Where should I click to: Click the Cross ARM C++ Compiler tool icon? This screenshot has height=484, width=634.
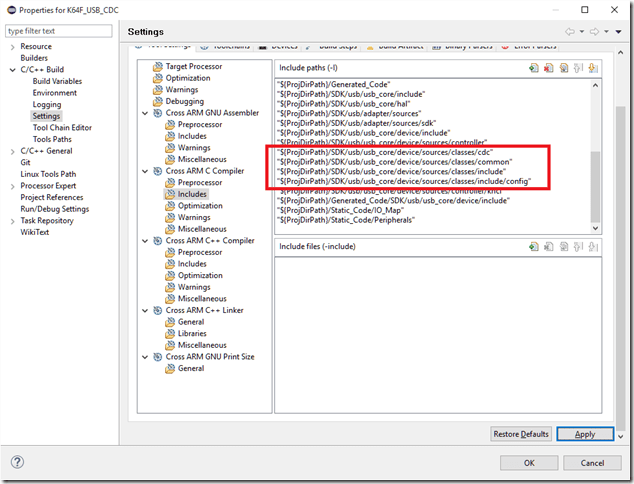click(158, 241)
